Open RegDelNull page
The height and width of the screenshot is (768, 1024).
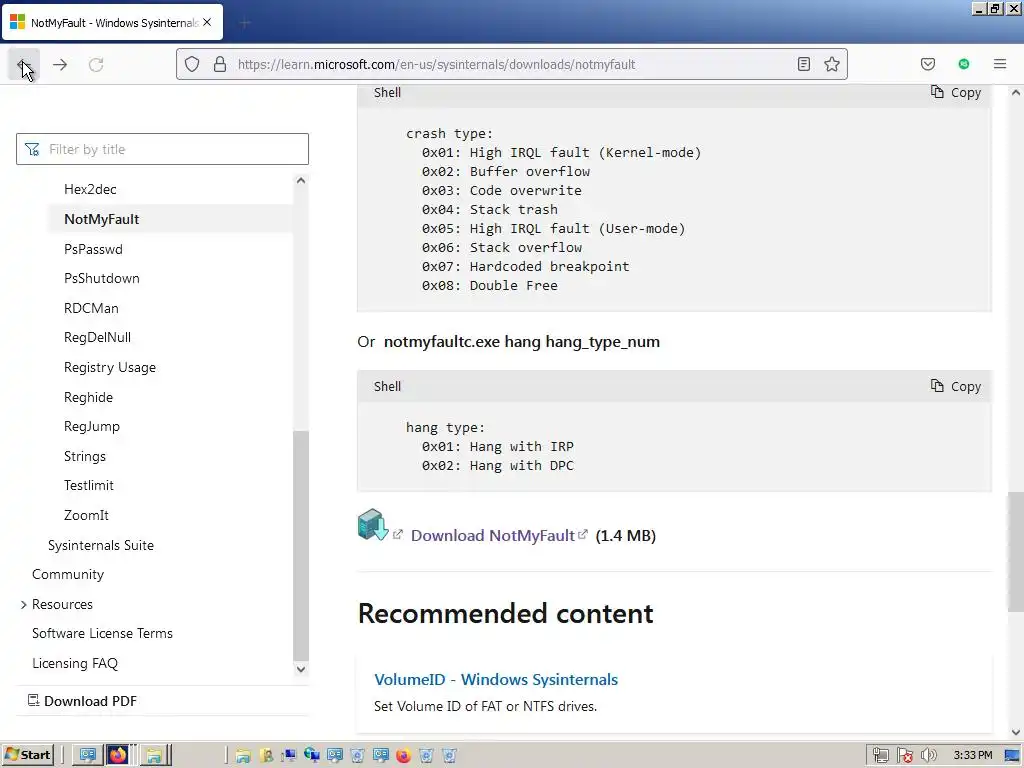(97, 337)
